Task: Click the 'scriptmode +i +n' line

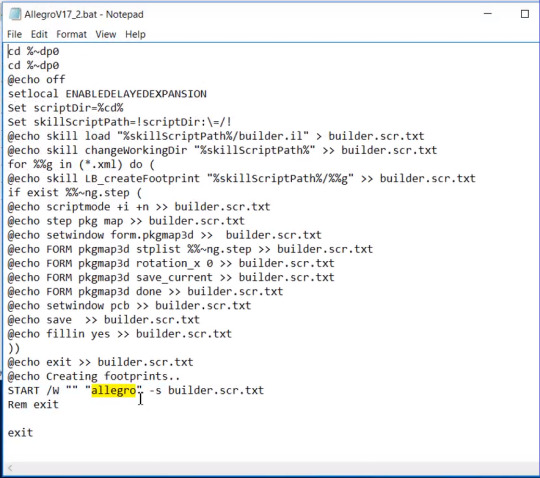Action: [x=139, y=207]
